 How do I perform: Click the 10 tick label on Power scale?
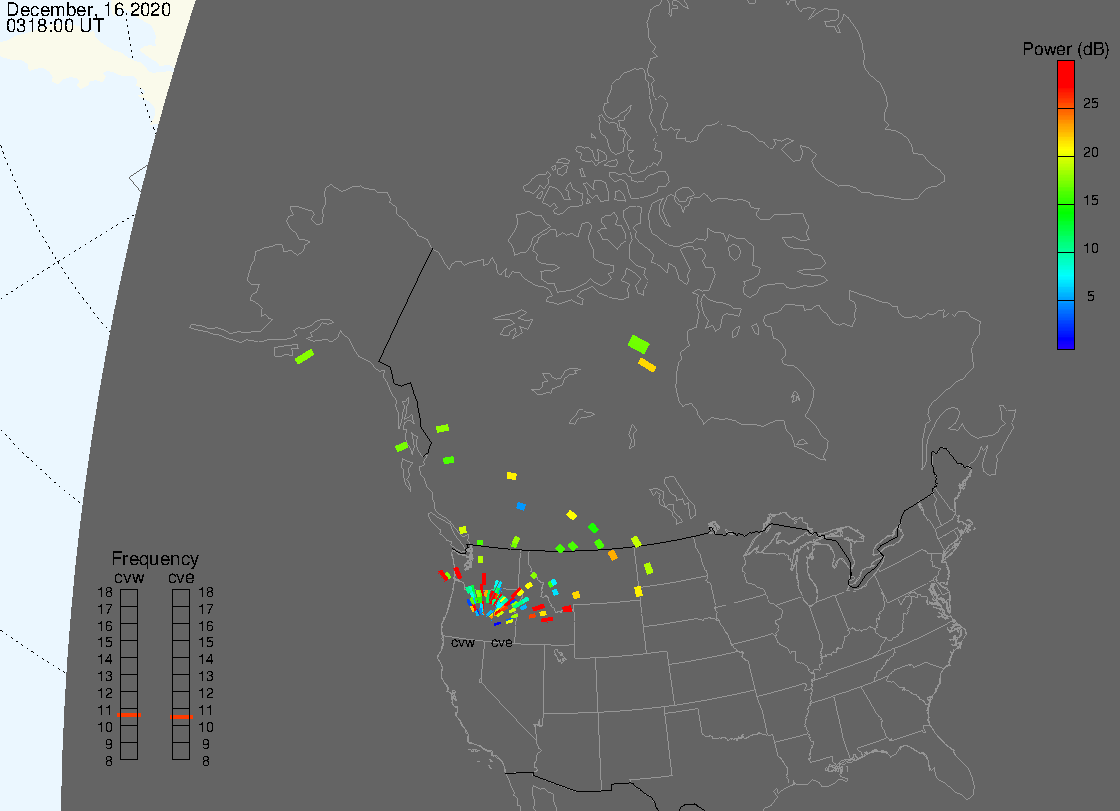pyautogui.click(x=1090, y=249)
